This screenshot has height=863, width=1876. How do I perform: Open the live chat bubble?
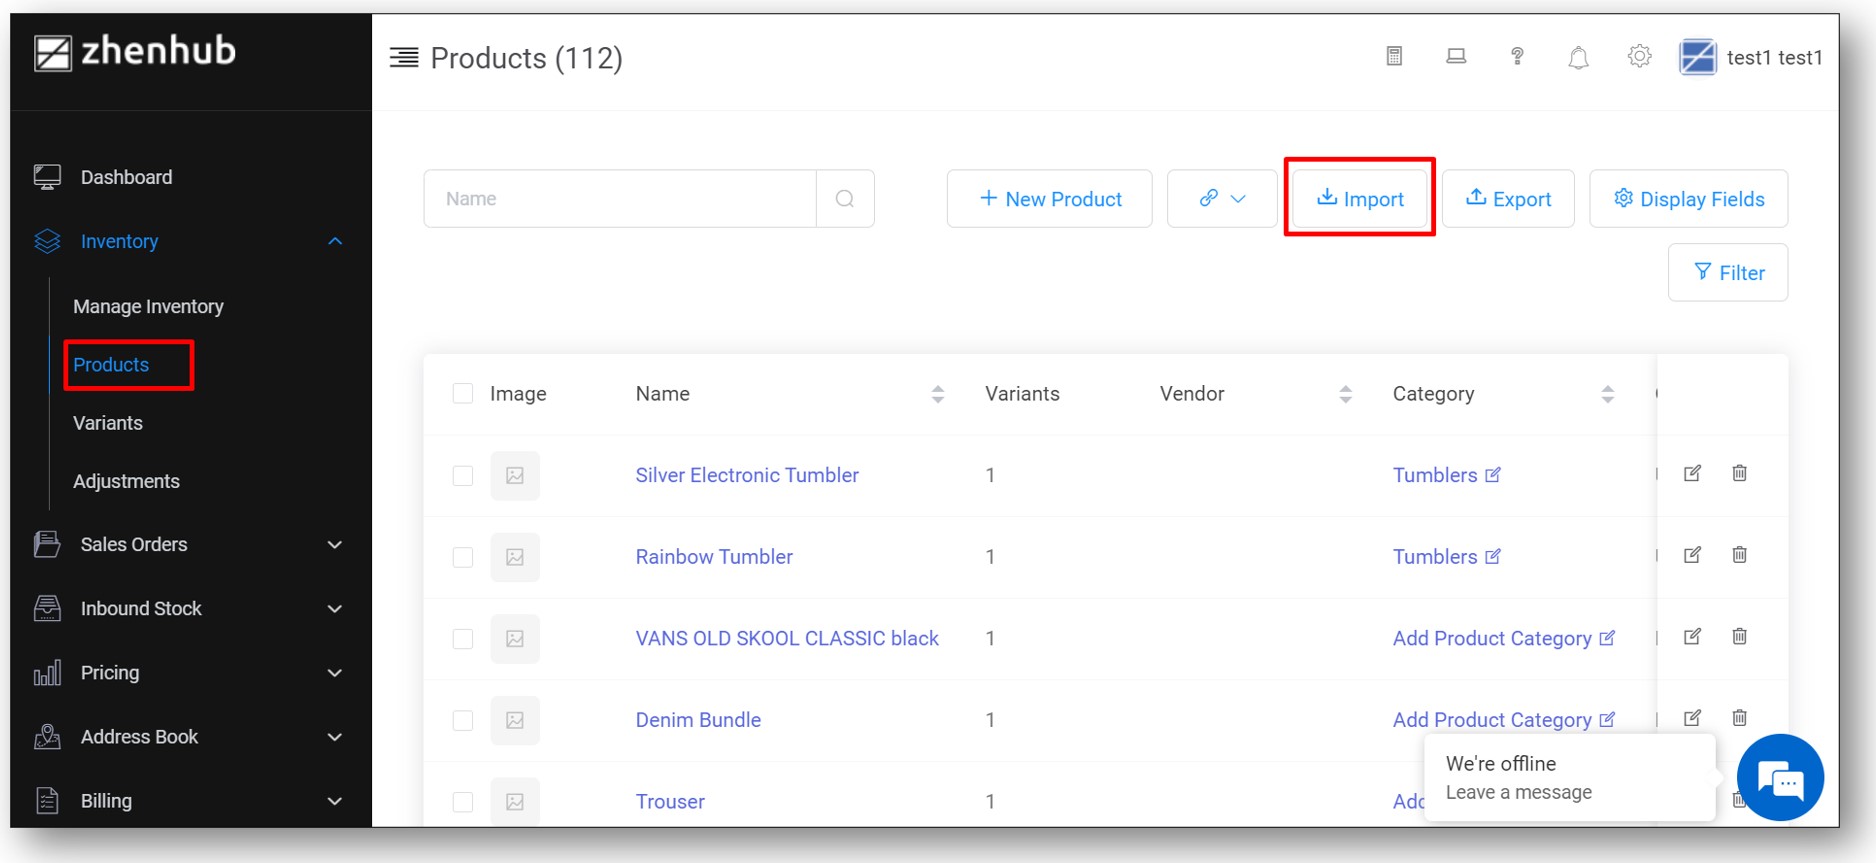(1780, 778)
